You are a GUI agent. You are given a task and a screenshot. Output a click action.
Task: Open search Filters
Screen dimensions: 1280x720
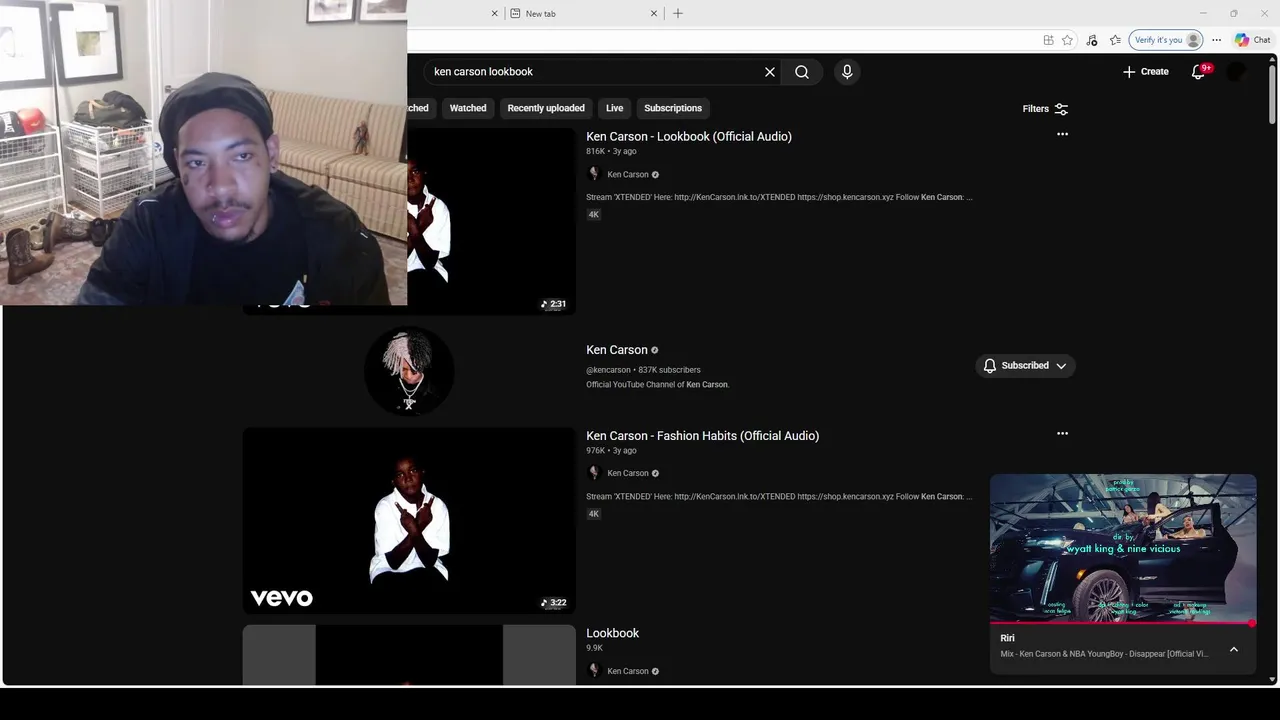pos(1045,109)
